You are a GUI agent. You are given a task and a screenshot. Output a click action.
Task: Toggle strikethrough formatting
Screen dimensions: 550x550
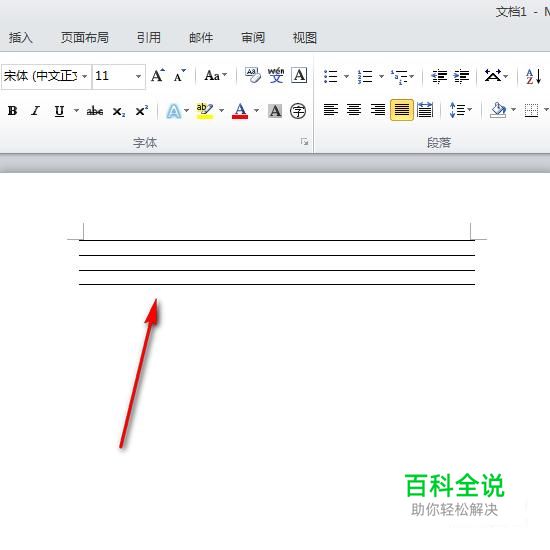(x=95, y=111)
